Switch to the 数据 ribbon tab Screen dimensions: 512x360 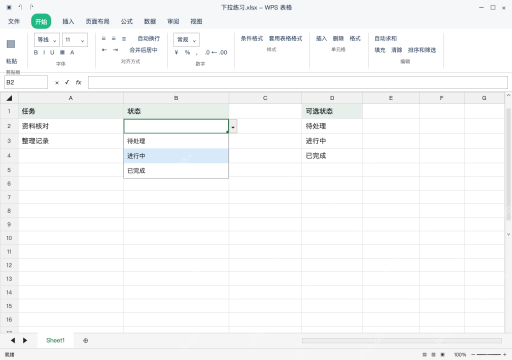coord(150,21)
